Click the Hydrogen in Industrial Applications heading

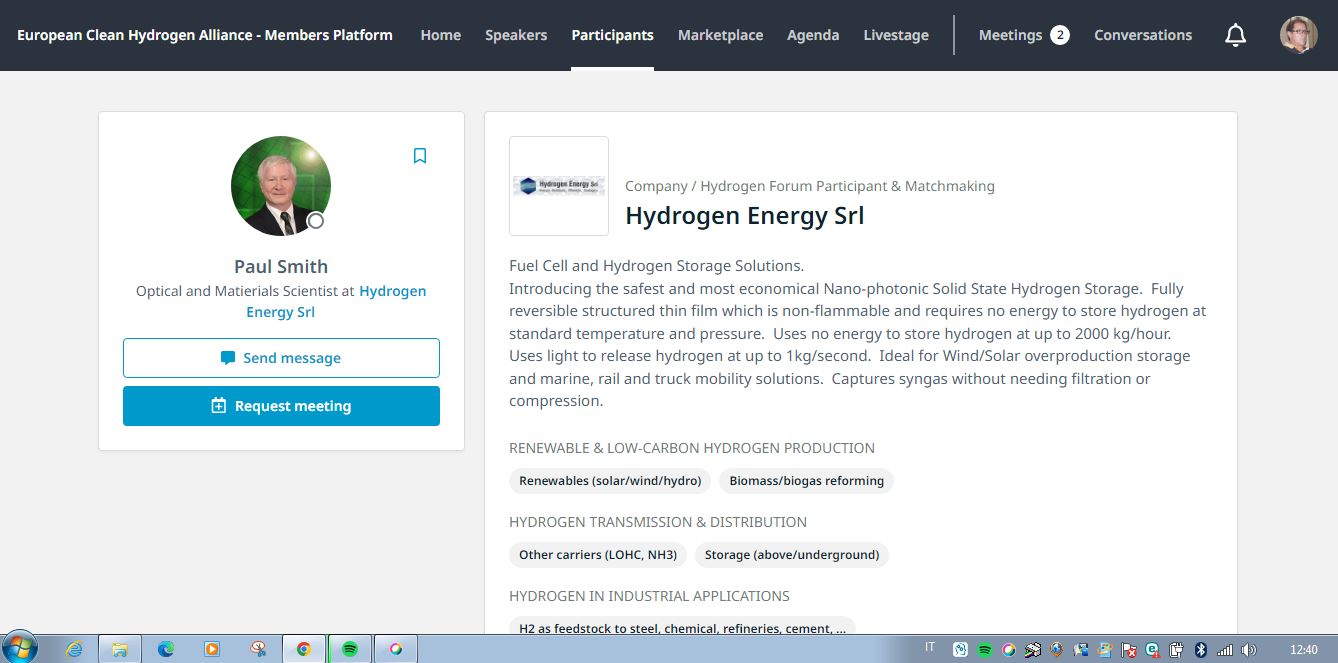649,596
